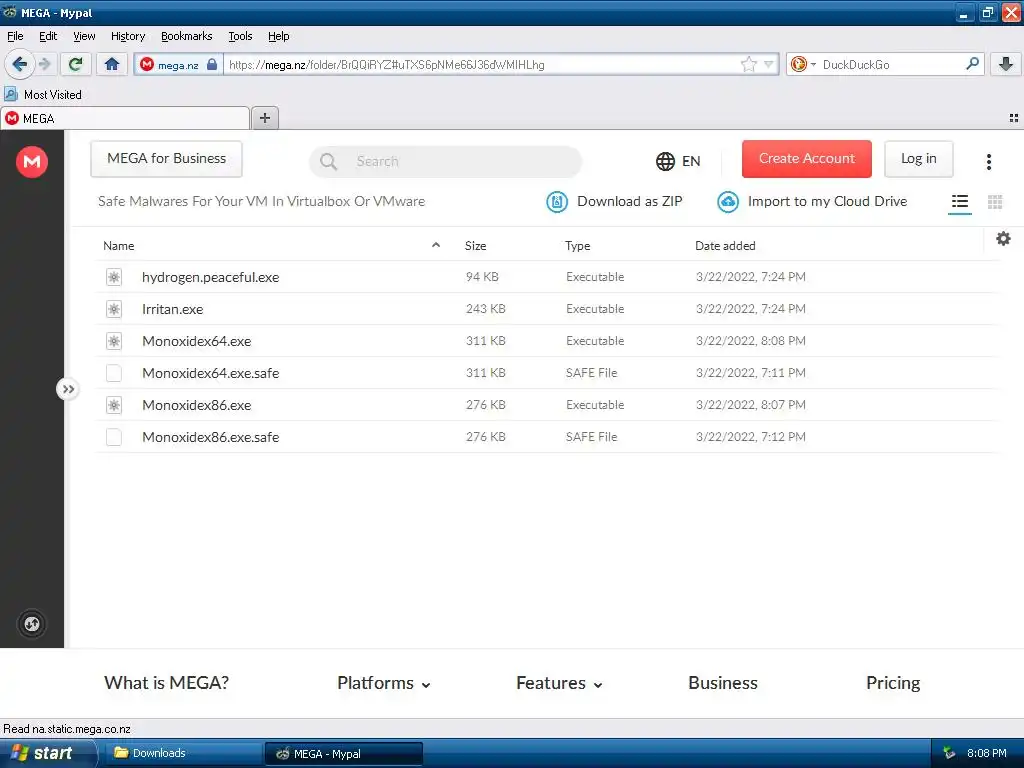Go to the browser Home page icon
Viewport: 1024px width, 768px height.
pyautogui.click(x=112, y=64)
